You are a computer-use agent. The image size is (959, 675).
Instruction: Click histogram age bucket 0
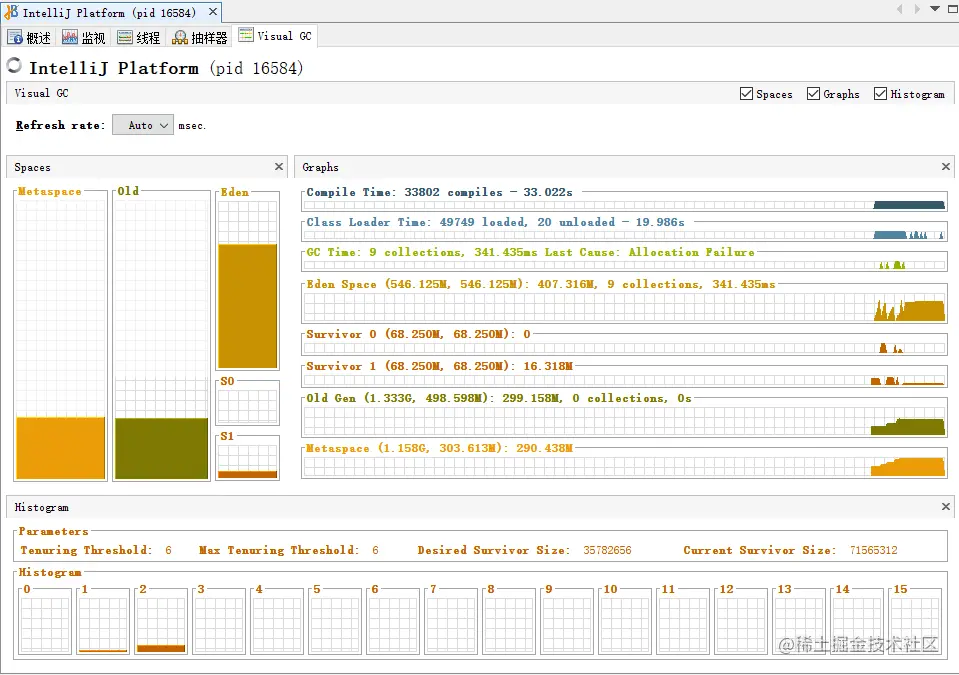click(45, 624)
